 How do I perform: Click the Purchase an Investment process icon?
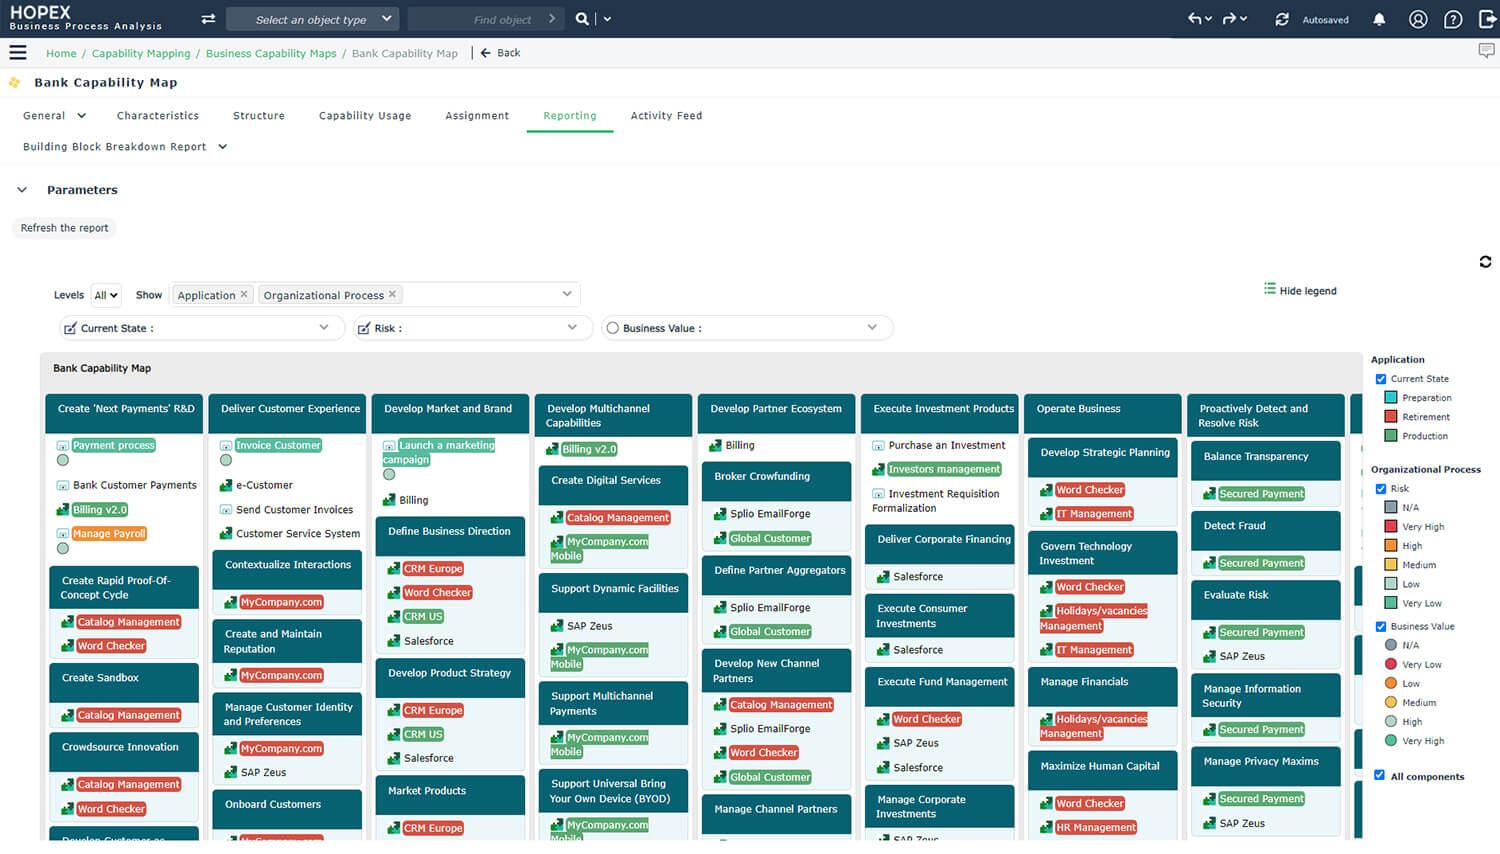click(x=878, y=446)
